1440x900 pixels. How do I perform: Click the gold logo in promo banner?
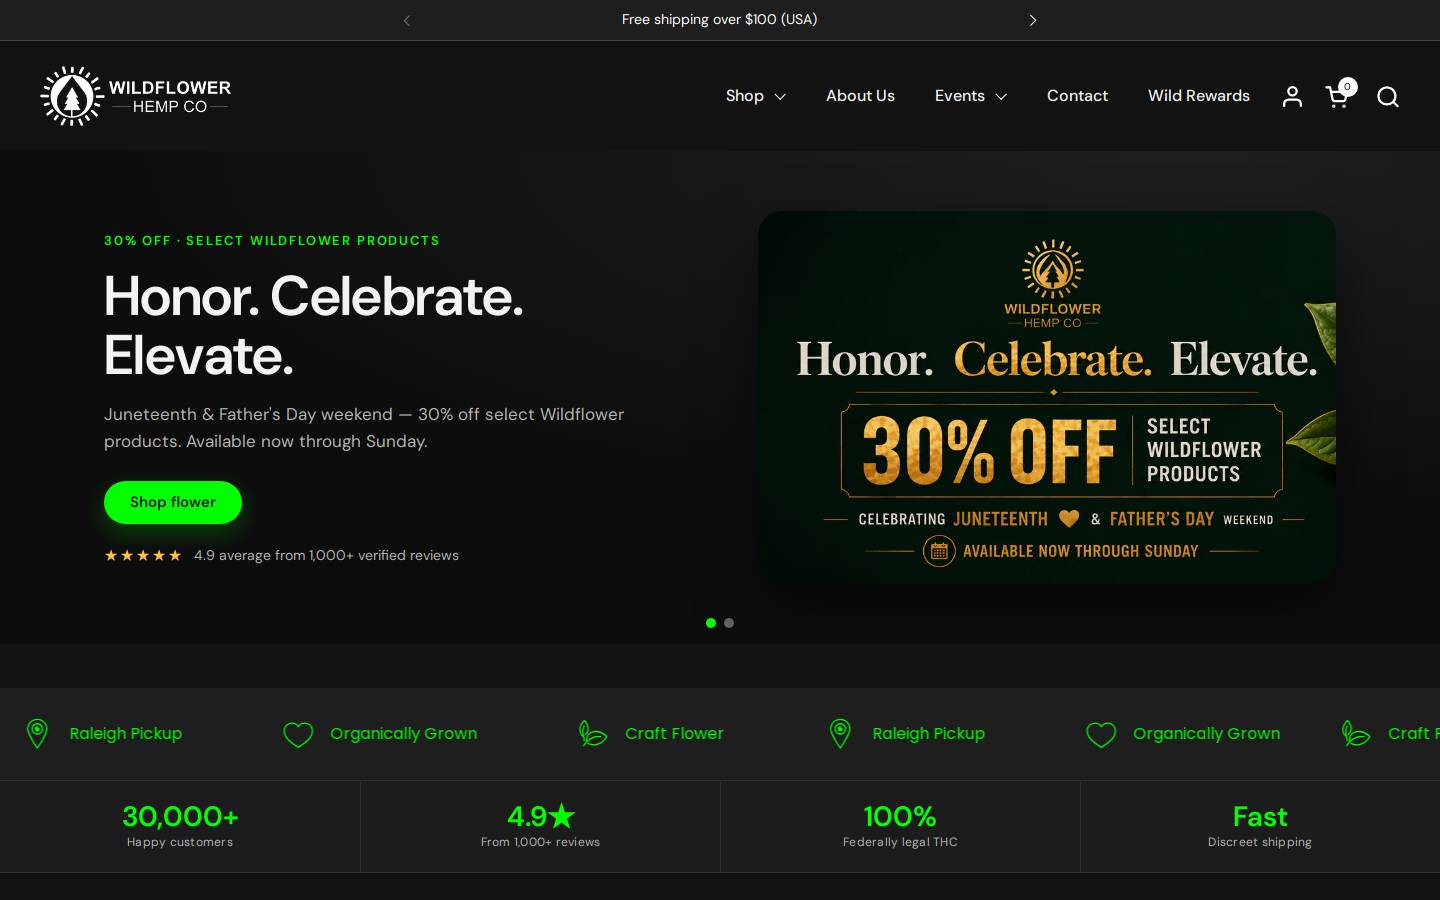(x=1052, y=284)
